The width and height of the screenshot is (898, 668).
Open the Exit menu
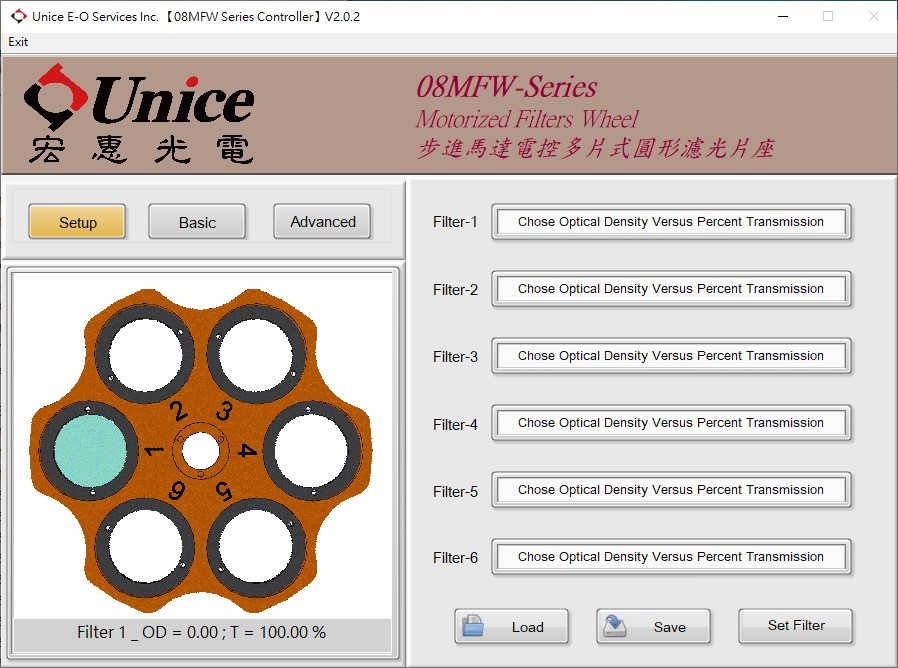coord(18,42)
